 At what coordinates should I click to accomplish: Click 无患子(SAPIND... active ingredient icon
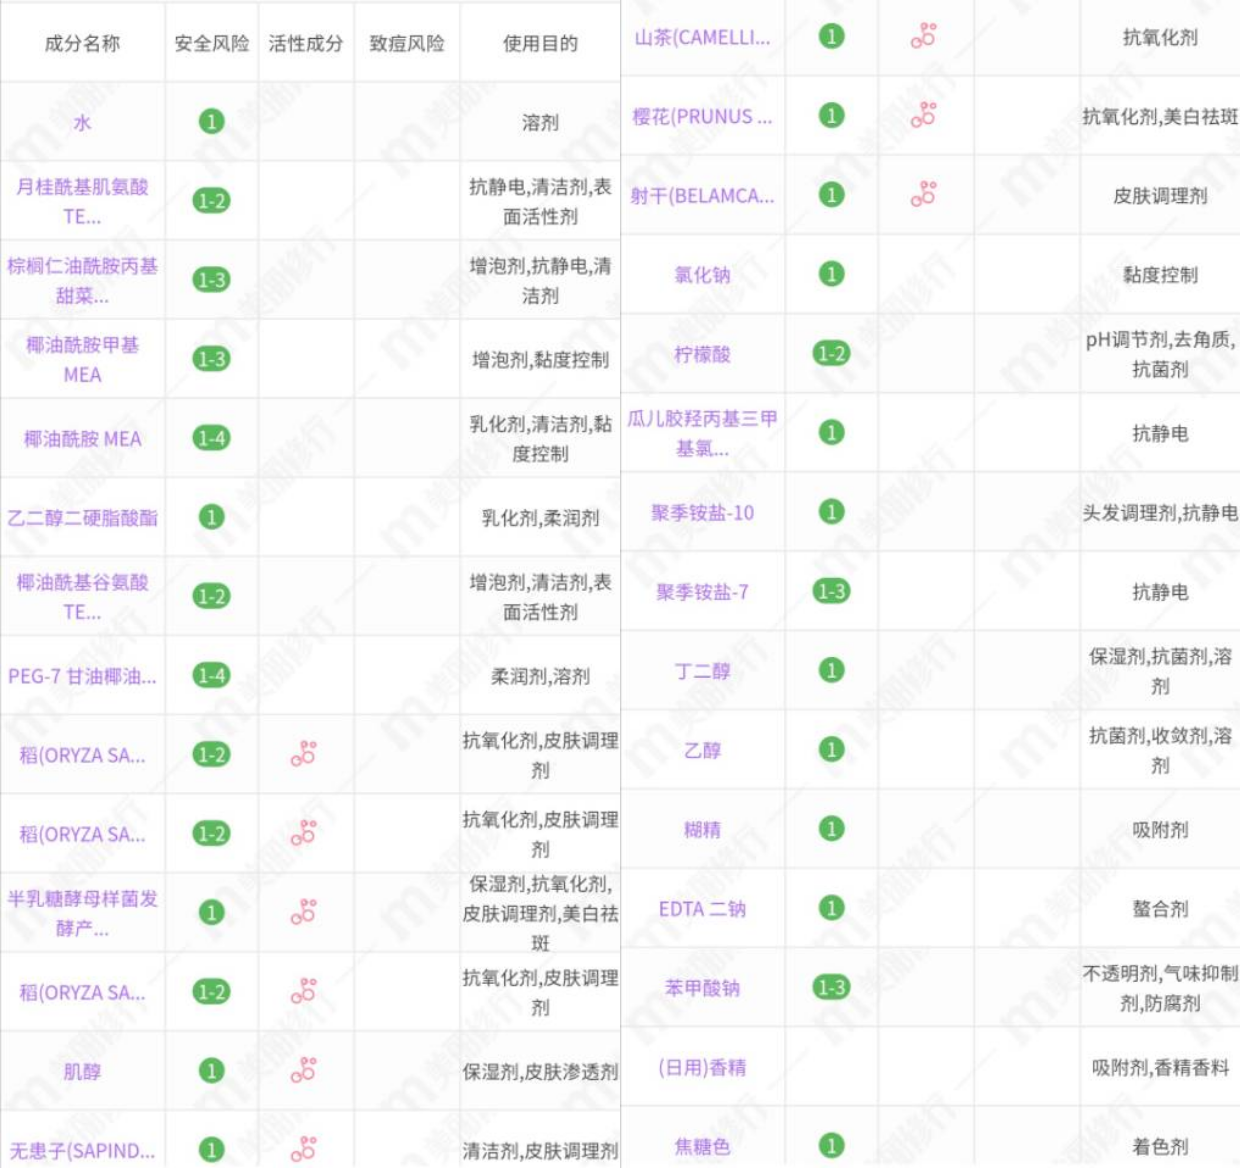(306, 1147)
